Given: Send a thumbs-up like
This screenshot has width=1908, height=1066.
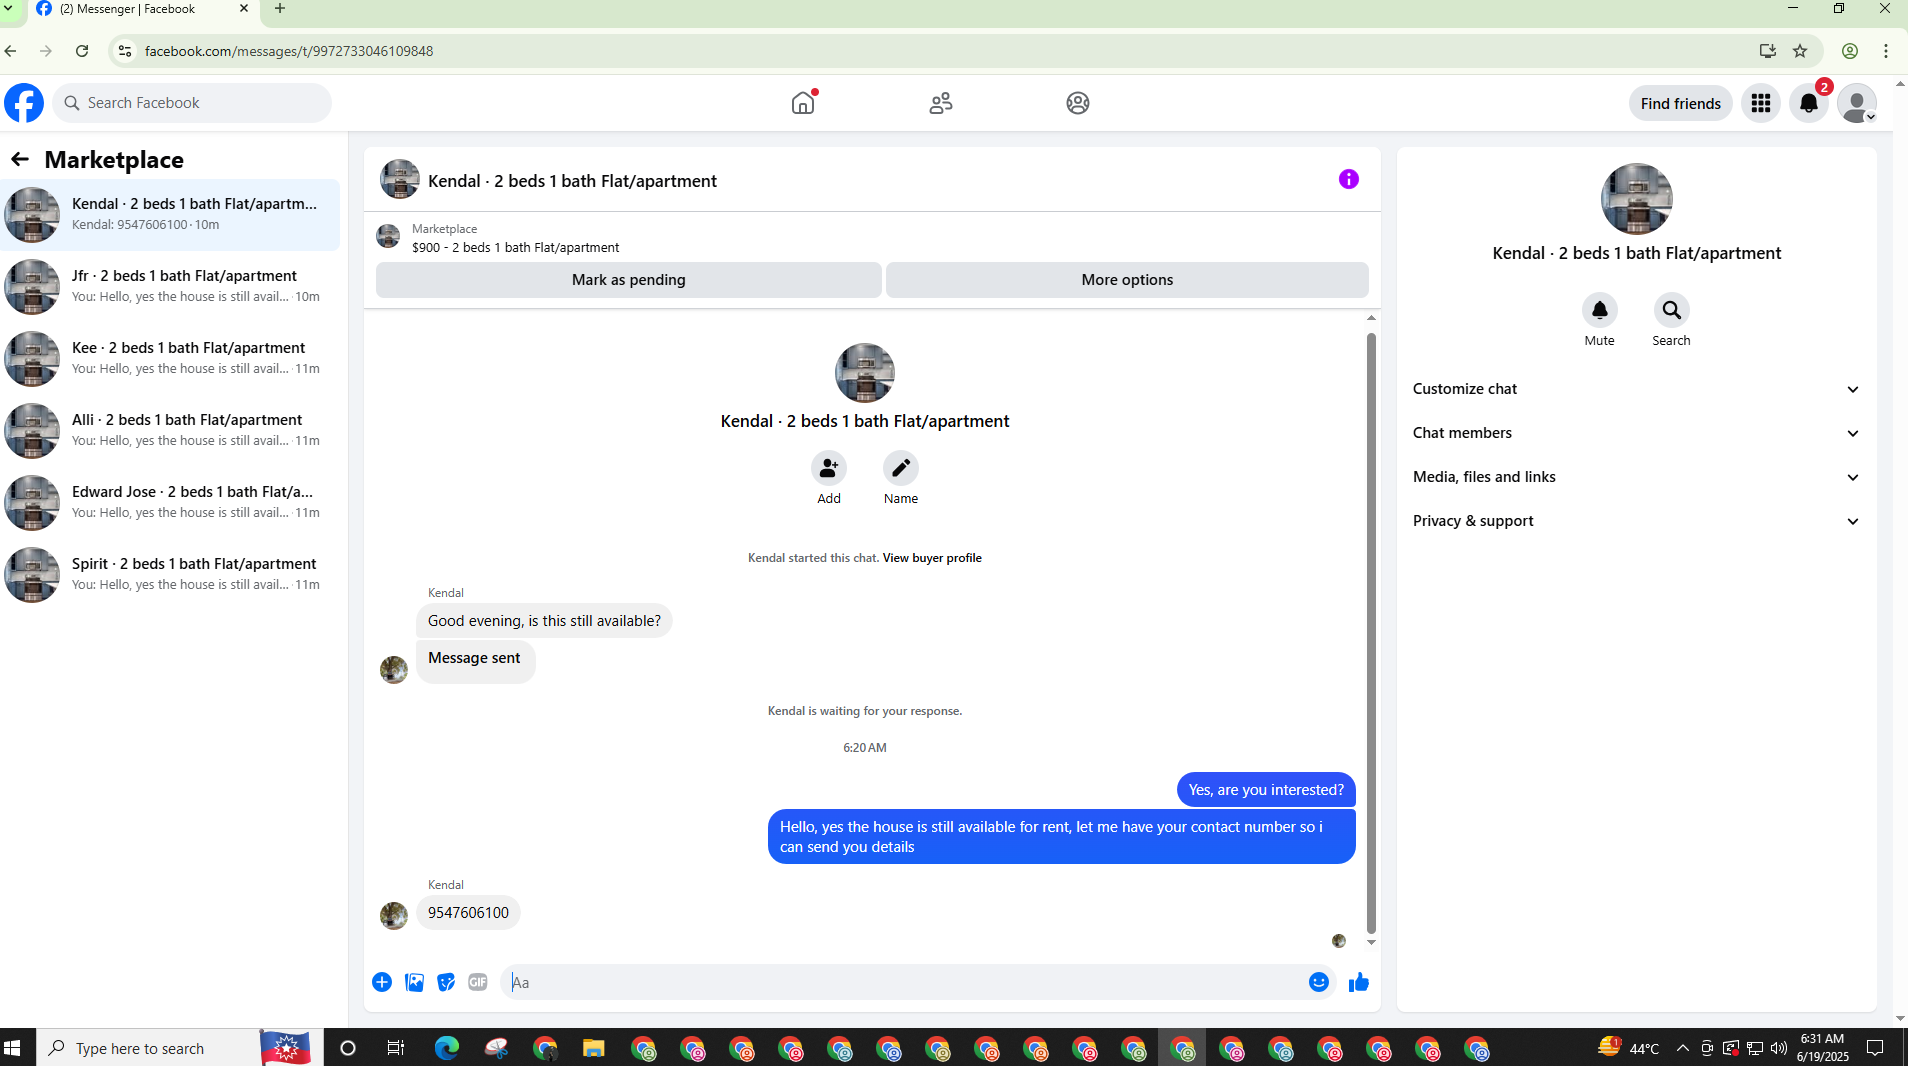Looking at the screenshot, I should point(1359,982).
